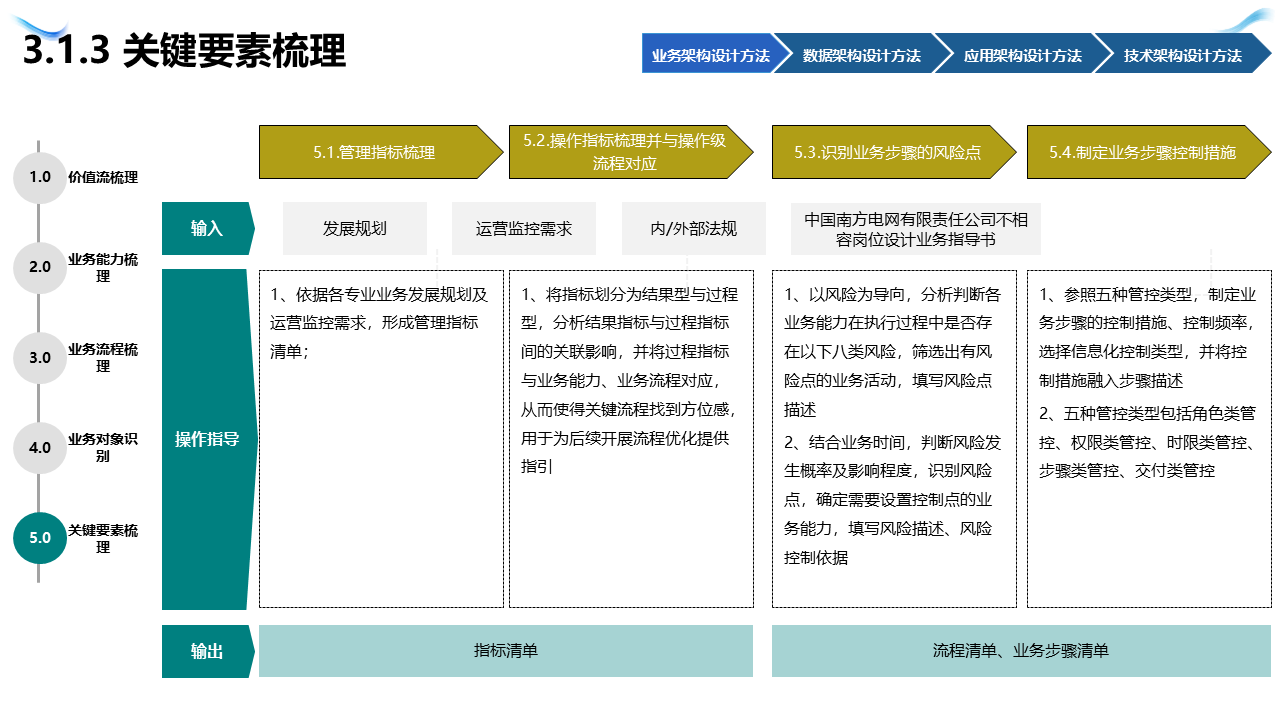Select the 流程清单、业务步骤清单 output bar
This screenshot has width=1280, height=720.
pos(1021,651)
